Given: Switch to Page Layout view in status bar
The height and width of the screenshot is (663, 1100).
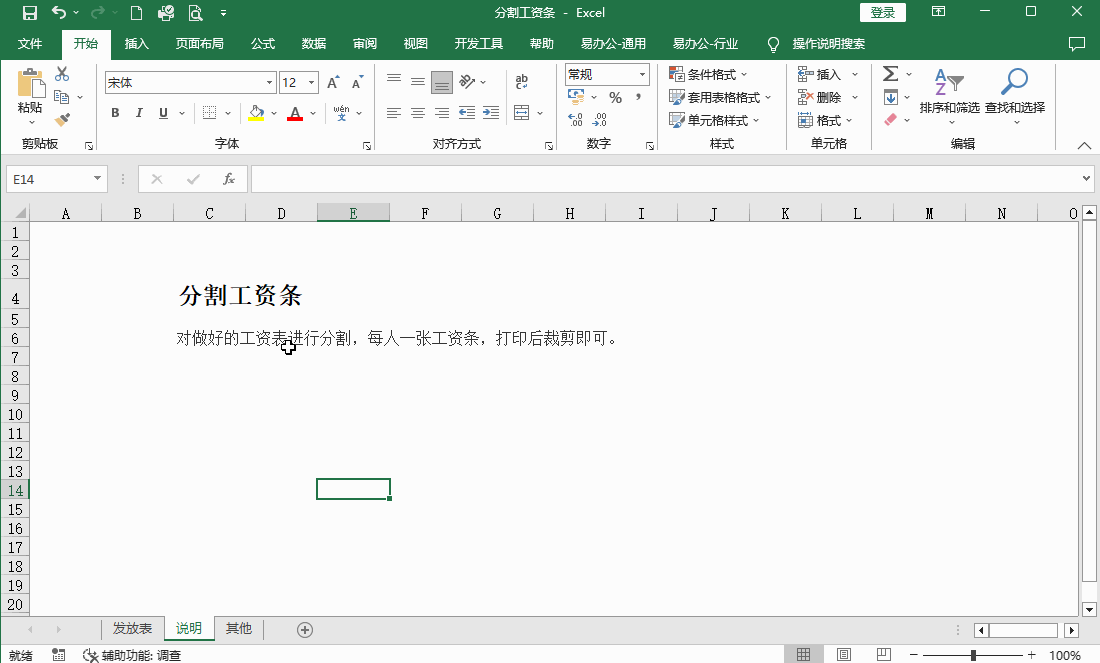Looking at the screenshot, I should (x=843, y=655).
